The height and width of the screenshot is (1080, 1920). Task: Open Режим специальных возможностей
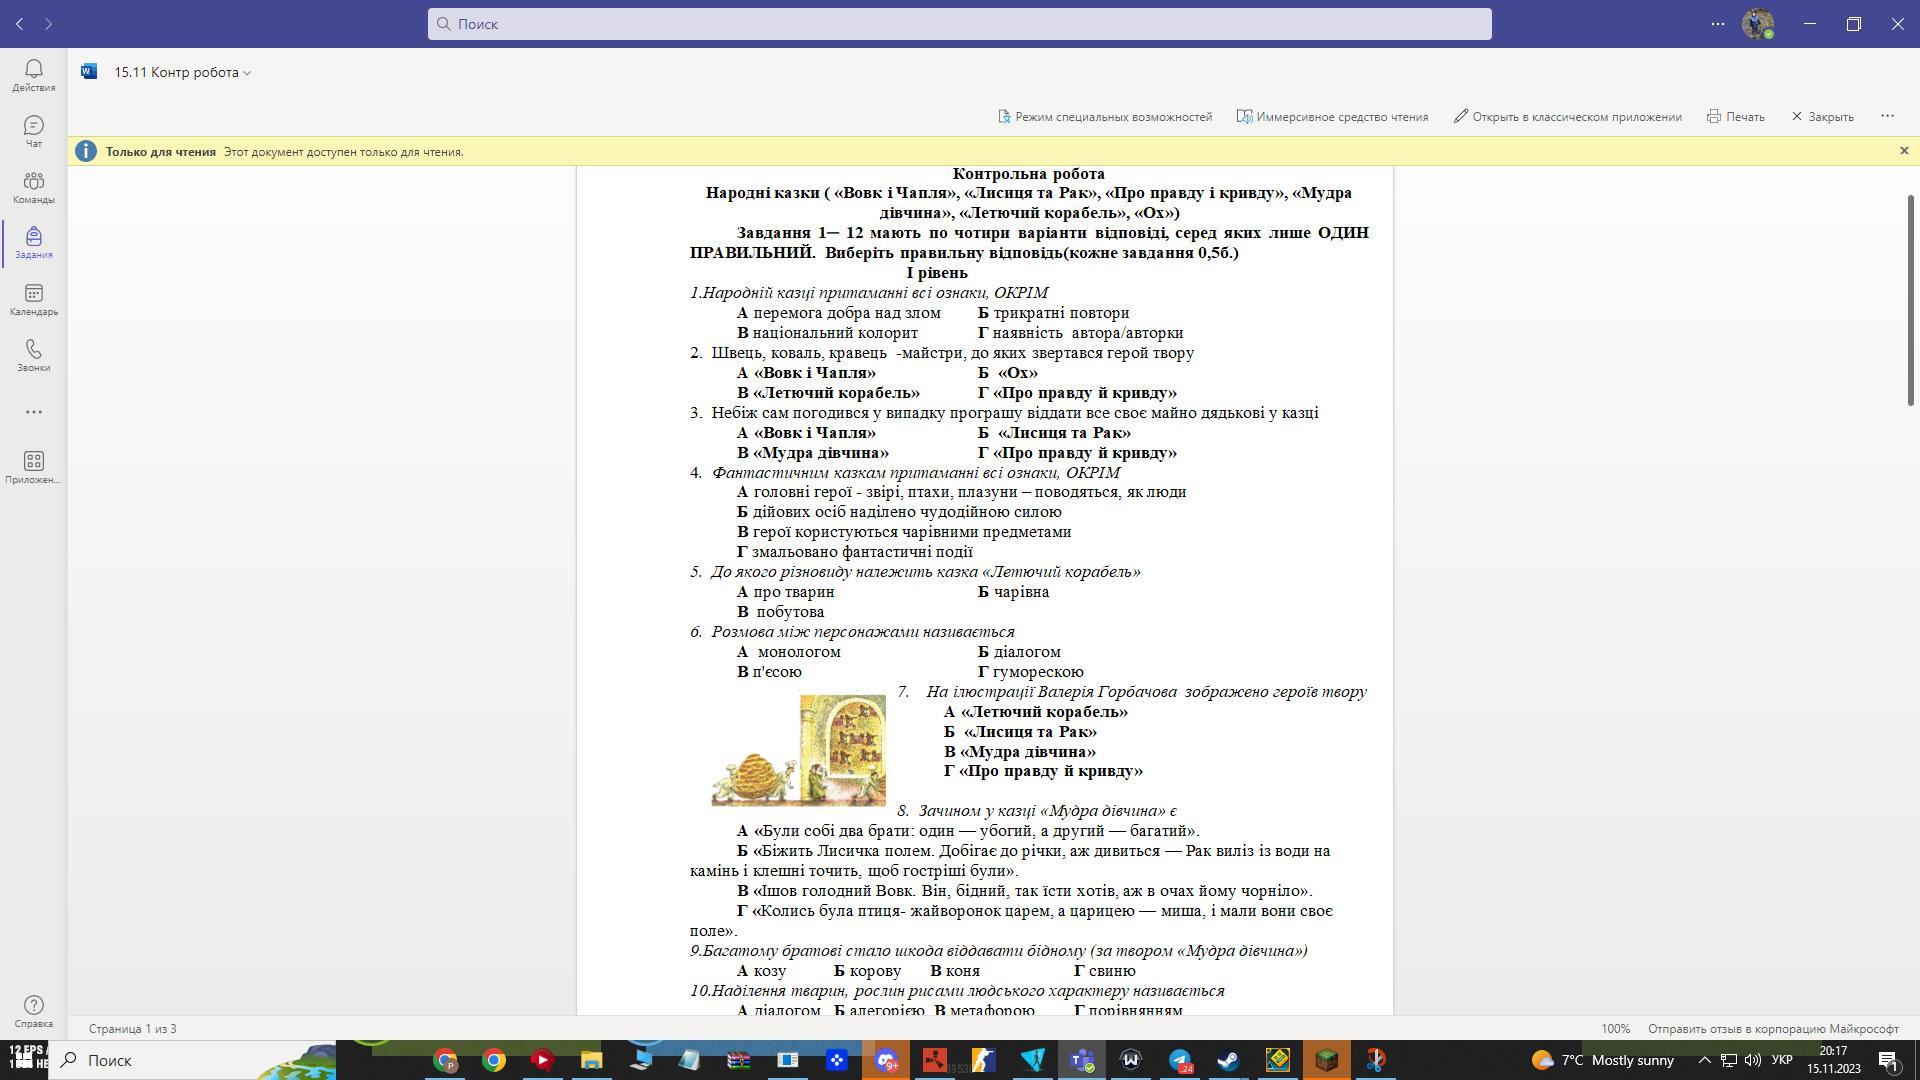pyautogui.click(x=1105, y=117)
